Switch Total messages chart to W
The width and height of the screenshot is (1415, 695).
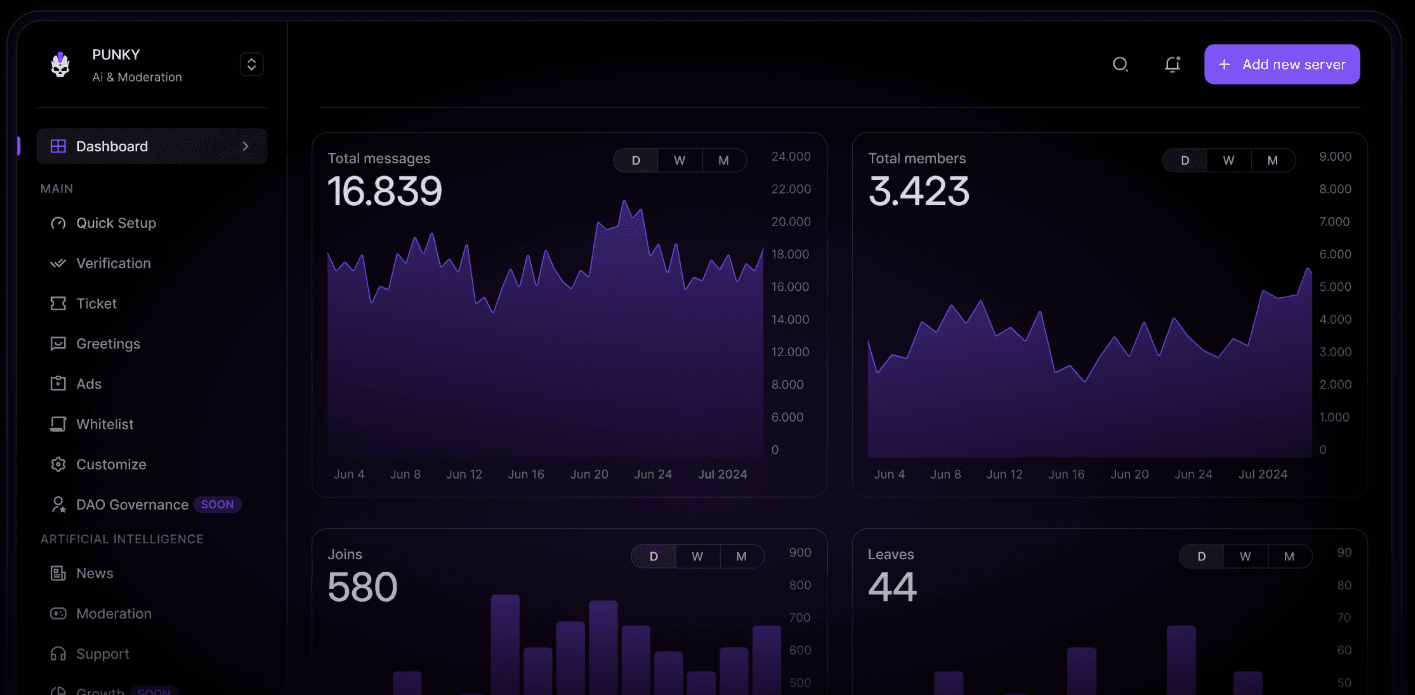[x=679, y=160]
